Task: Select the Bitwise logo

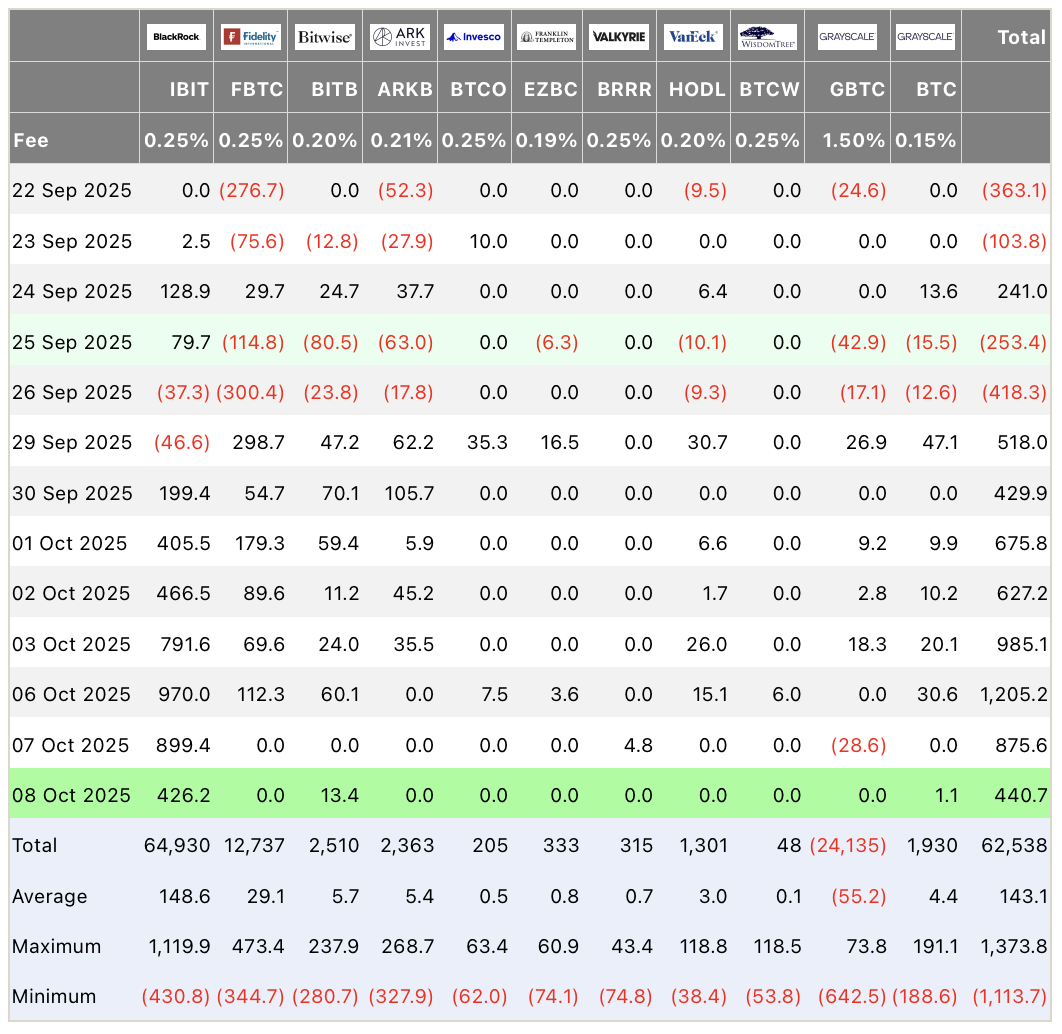Action: click(x=324, y=37)
